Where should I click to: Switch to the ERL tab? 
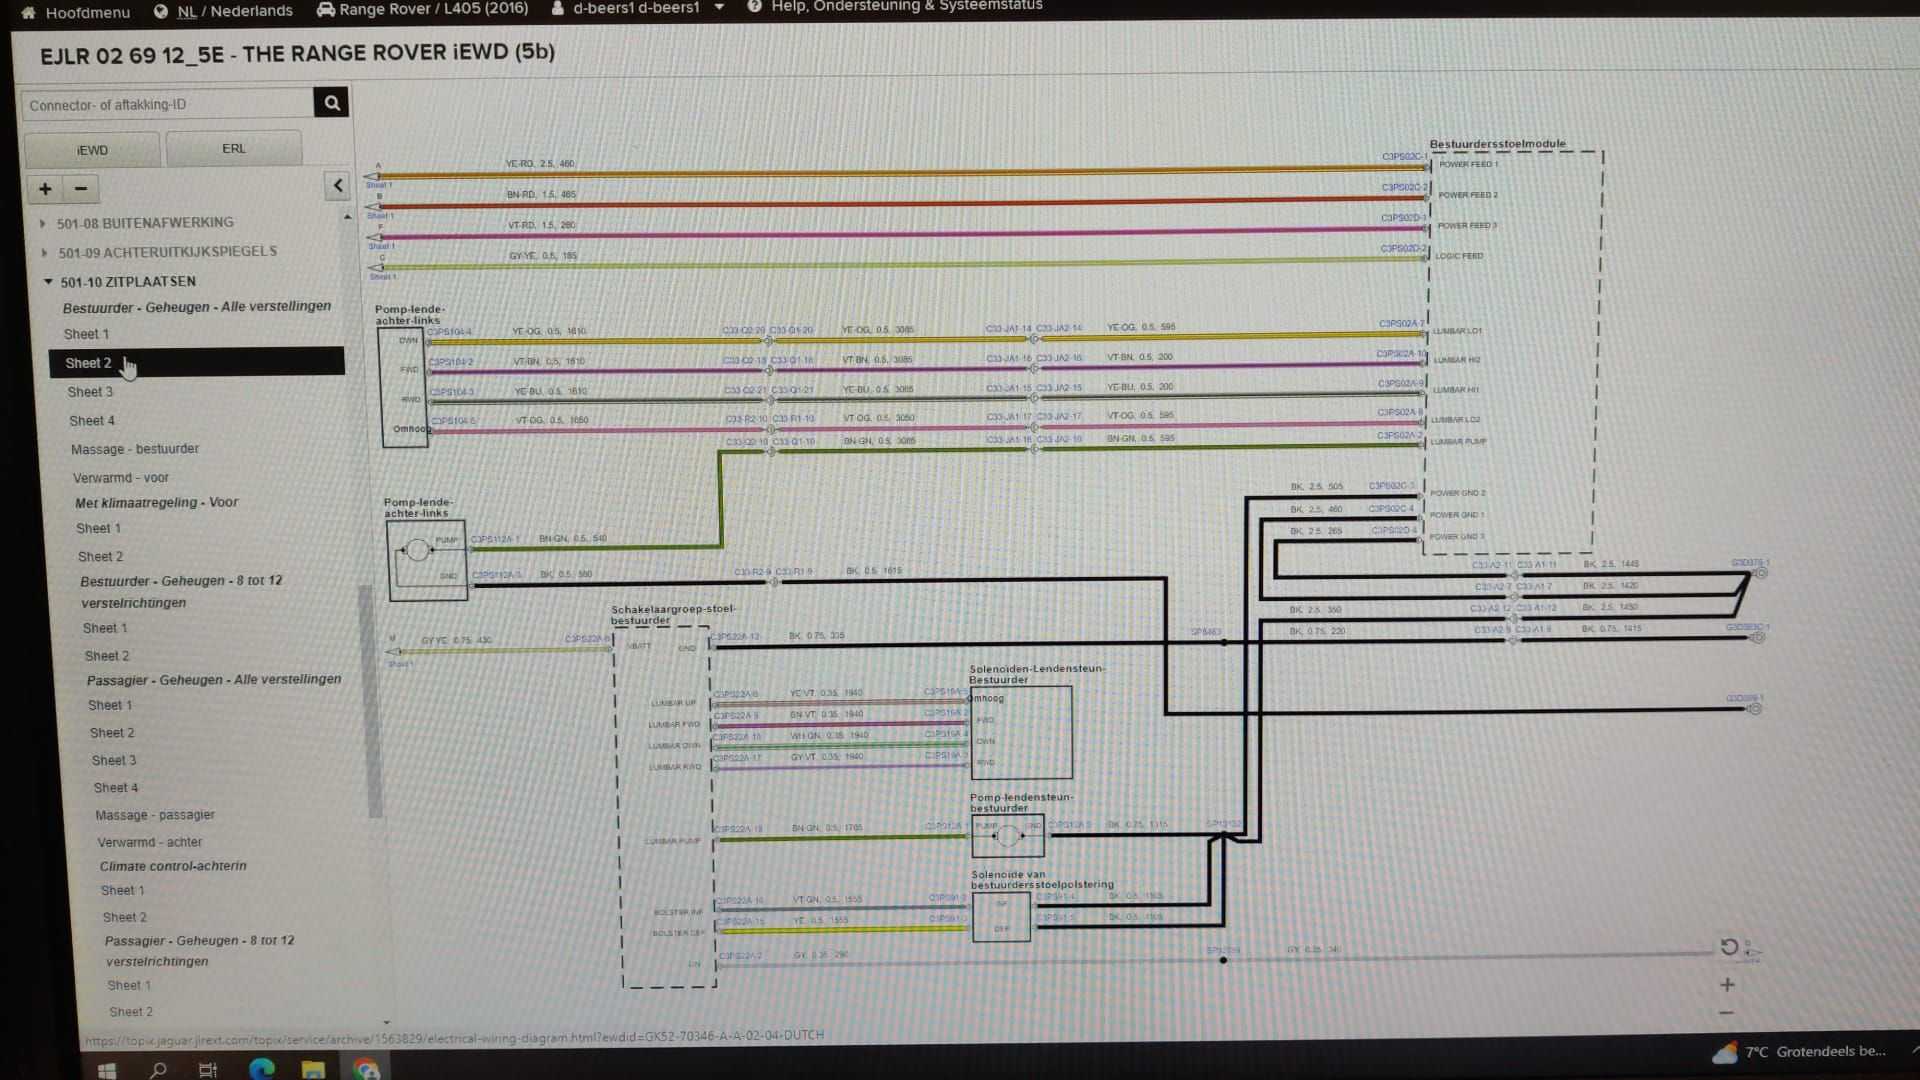[x=233, y=148]
